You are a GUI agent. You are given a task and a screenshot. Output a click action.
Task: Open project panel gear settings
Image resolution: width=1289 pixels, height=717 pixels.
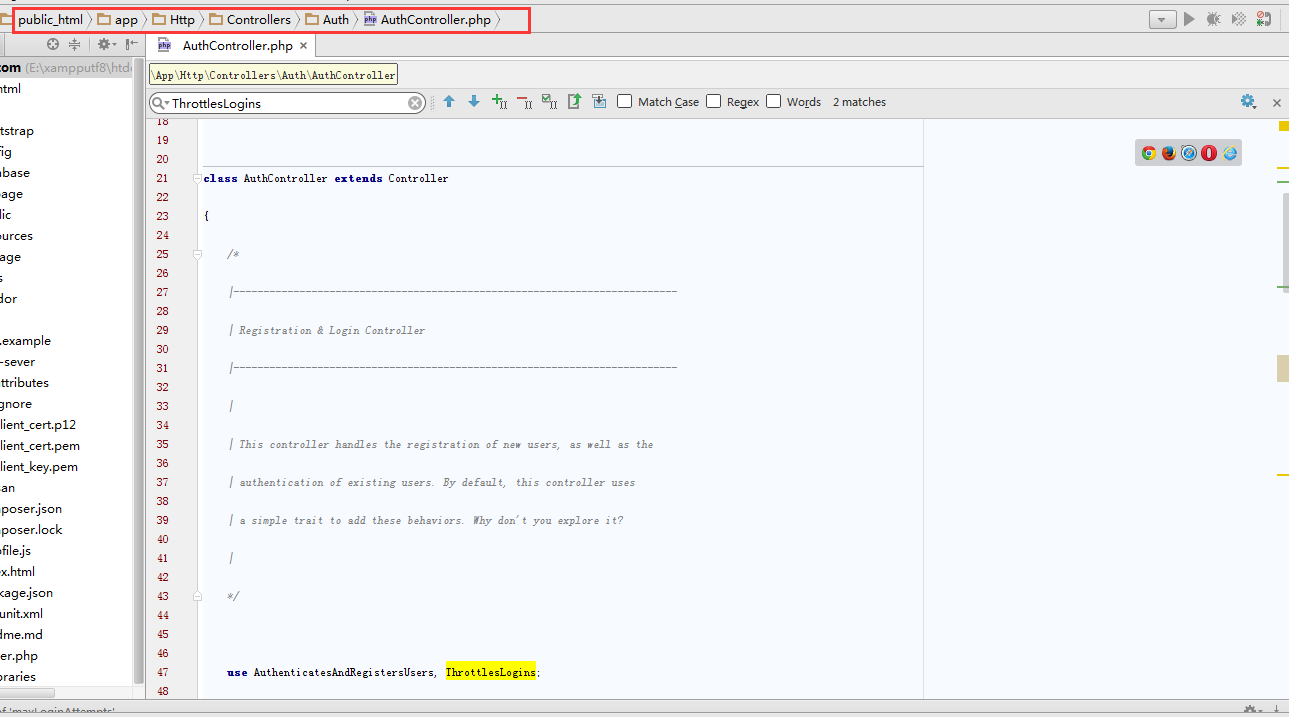click(105, 45)
